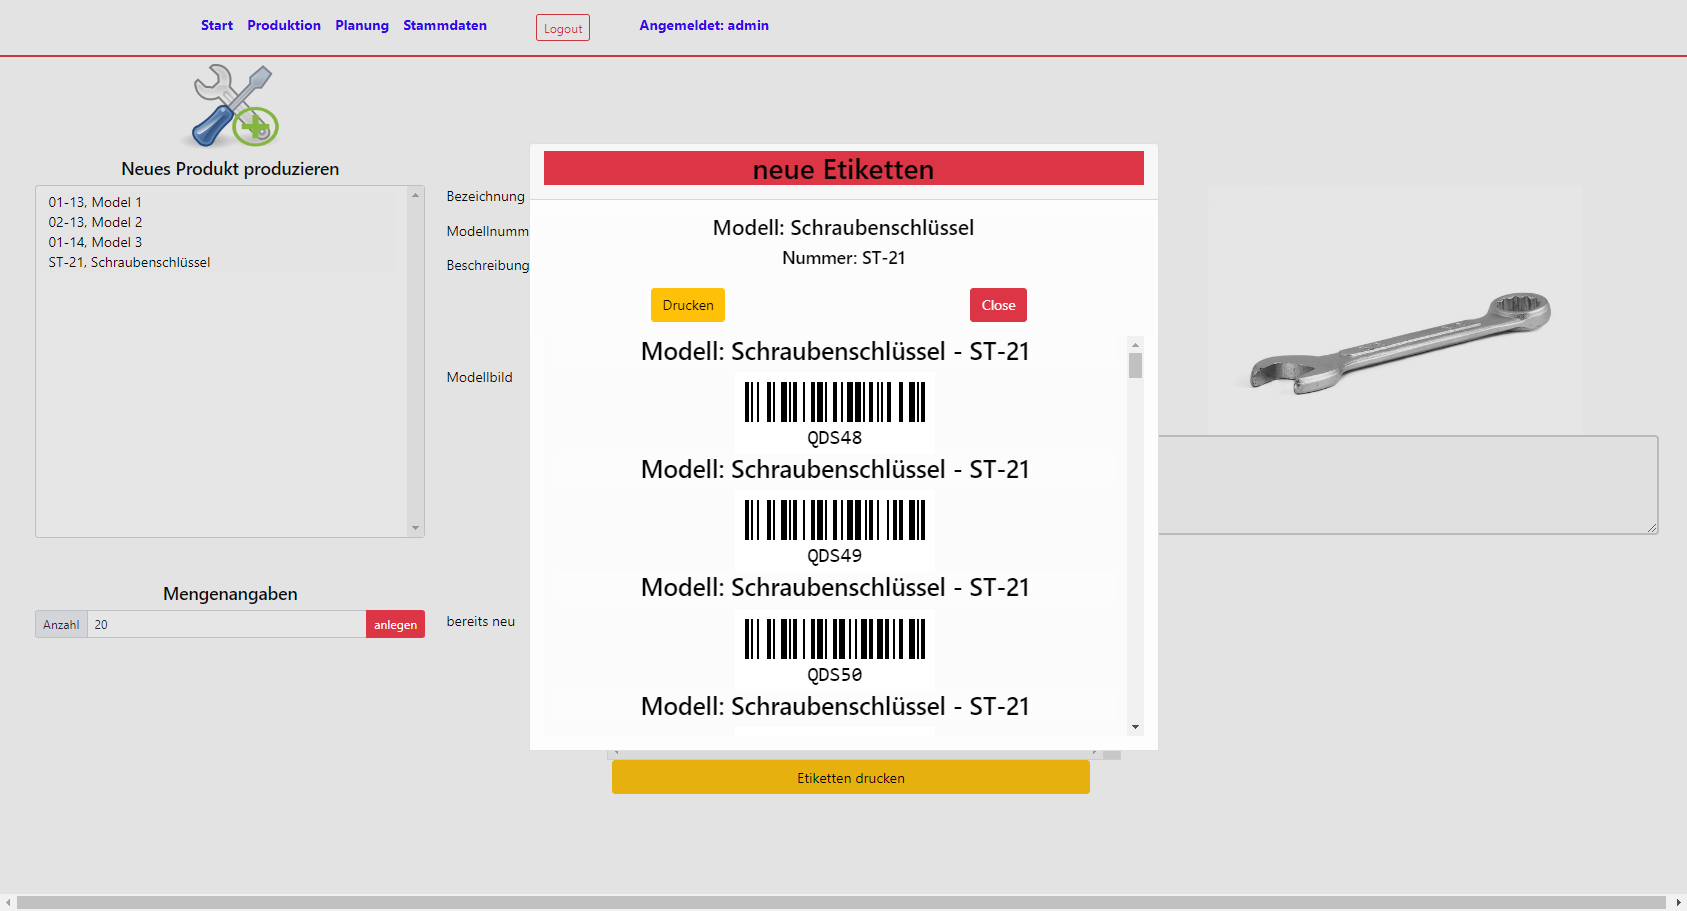Open the Start menu item
The image size is (1687, 911).
pyautogui.click(x=216, y=25)
